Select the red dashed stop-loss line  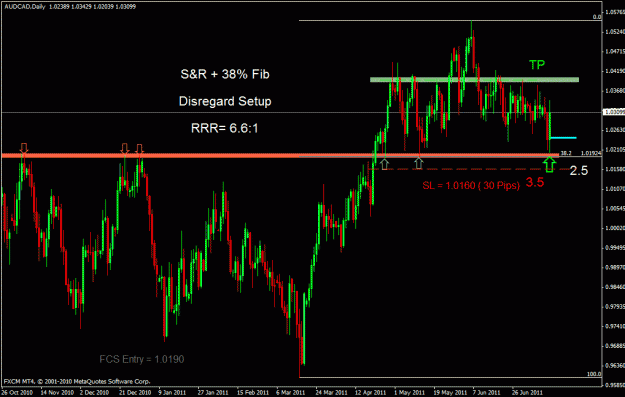(x=470, y=169)
